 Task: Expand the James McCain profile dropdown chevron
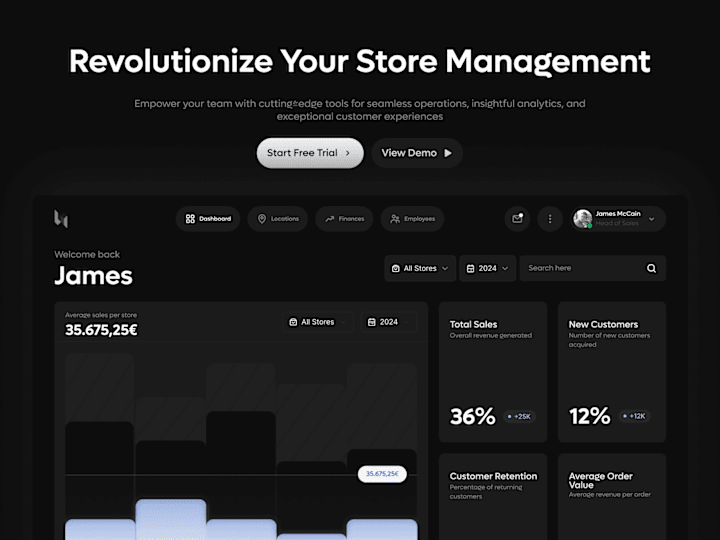[x=651, y=219]
